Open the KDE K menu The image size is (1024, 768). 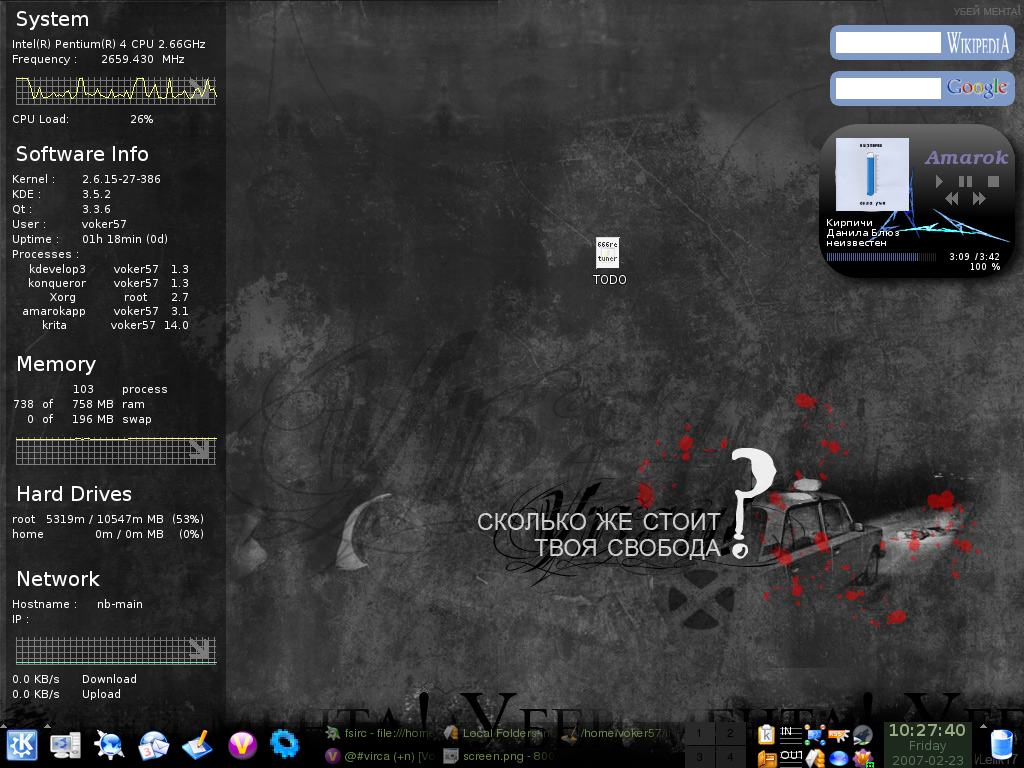(22, 745)
